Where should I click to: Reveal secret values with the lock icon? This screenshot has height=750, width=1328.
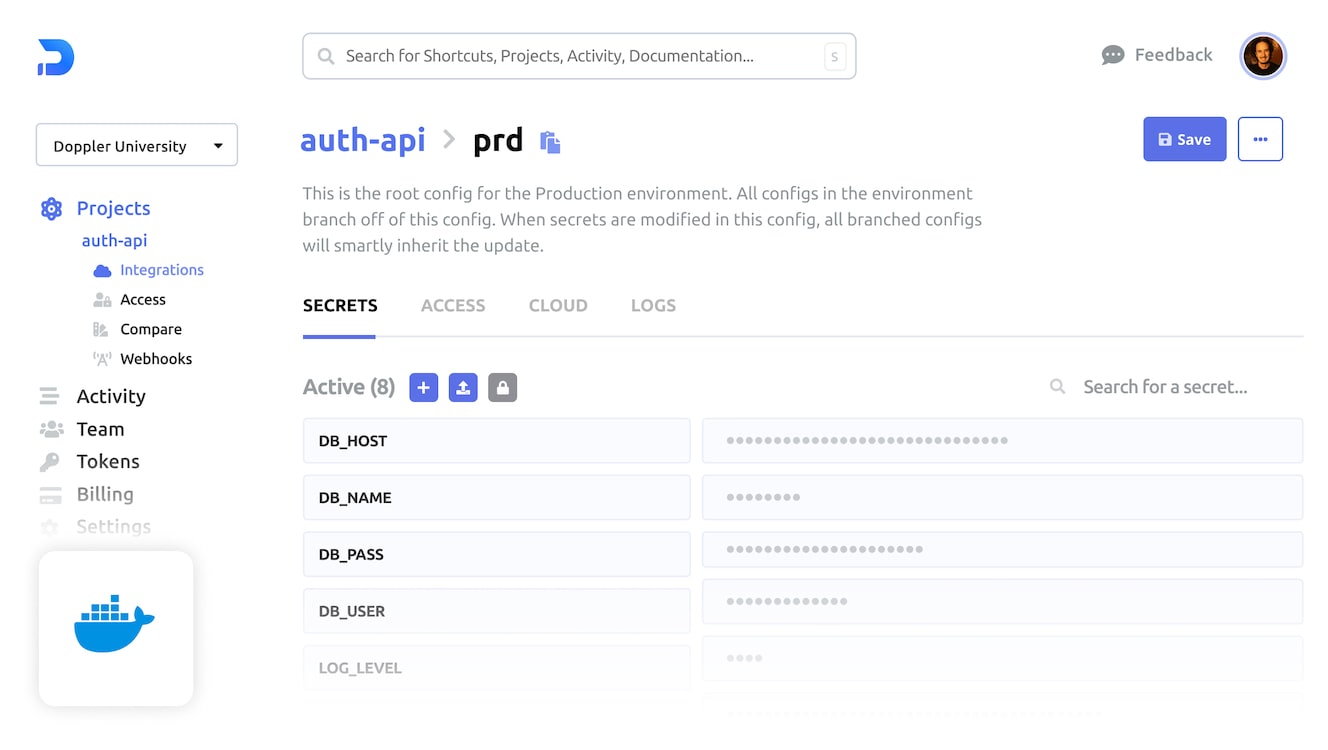pyautogui.click(x=502, y=387)
